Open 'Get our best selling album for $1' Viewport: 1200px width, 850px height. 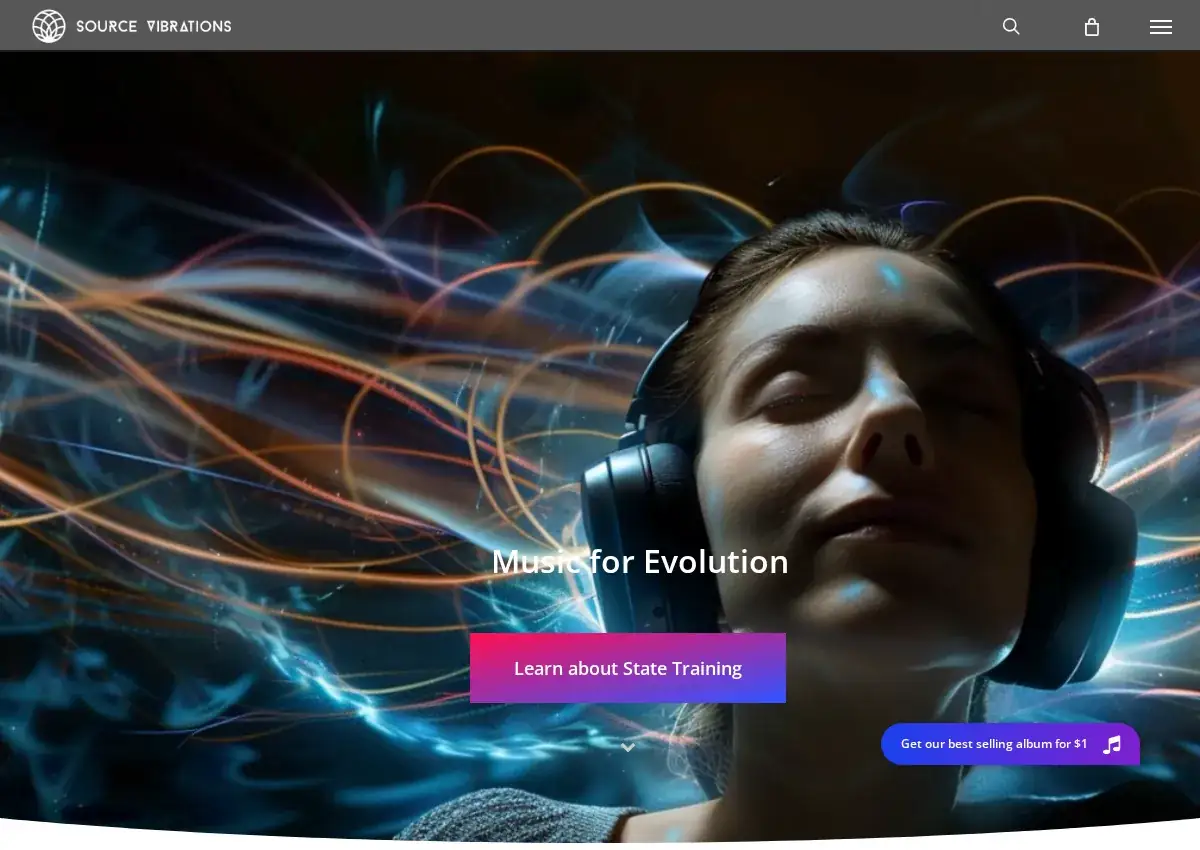[x=1010, y=744]
